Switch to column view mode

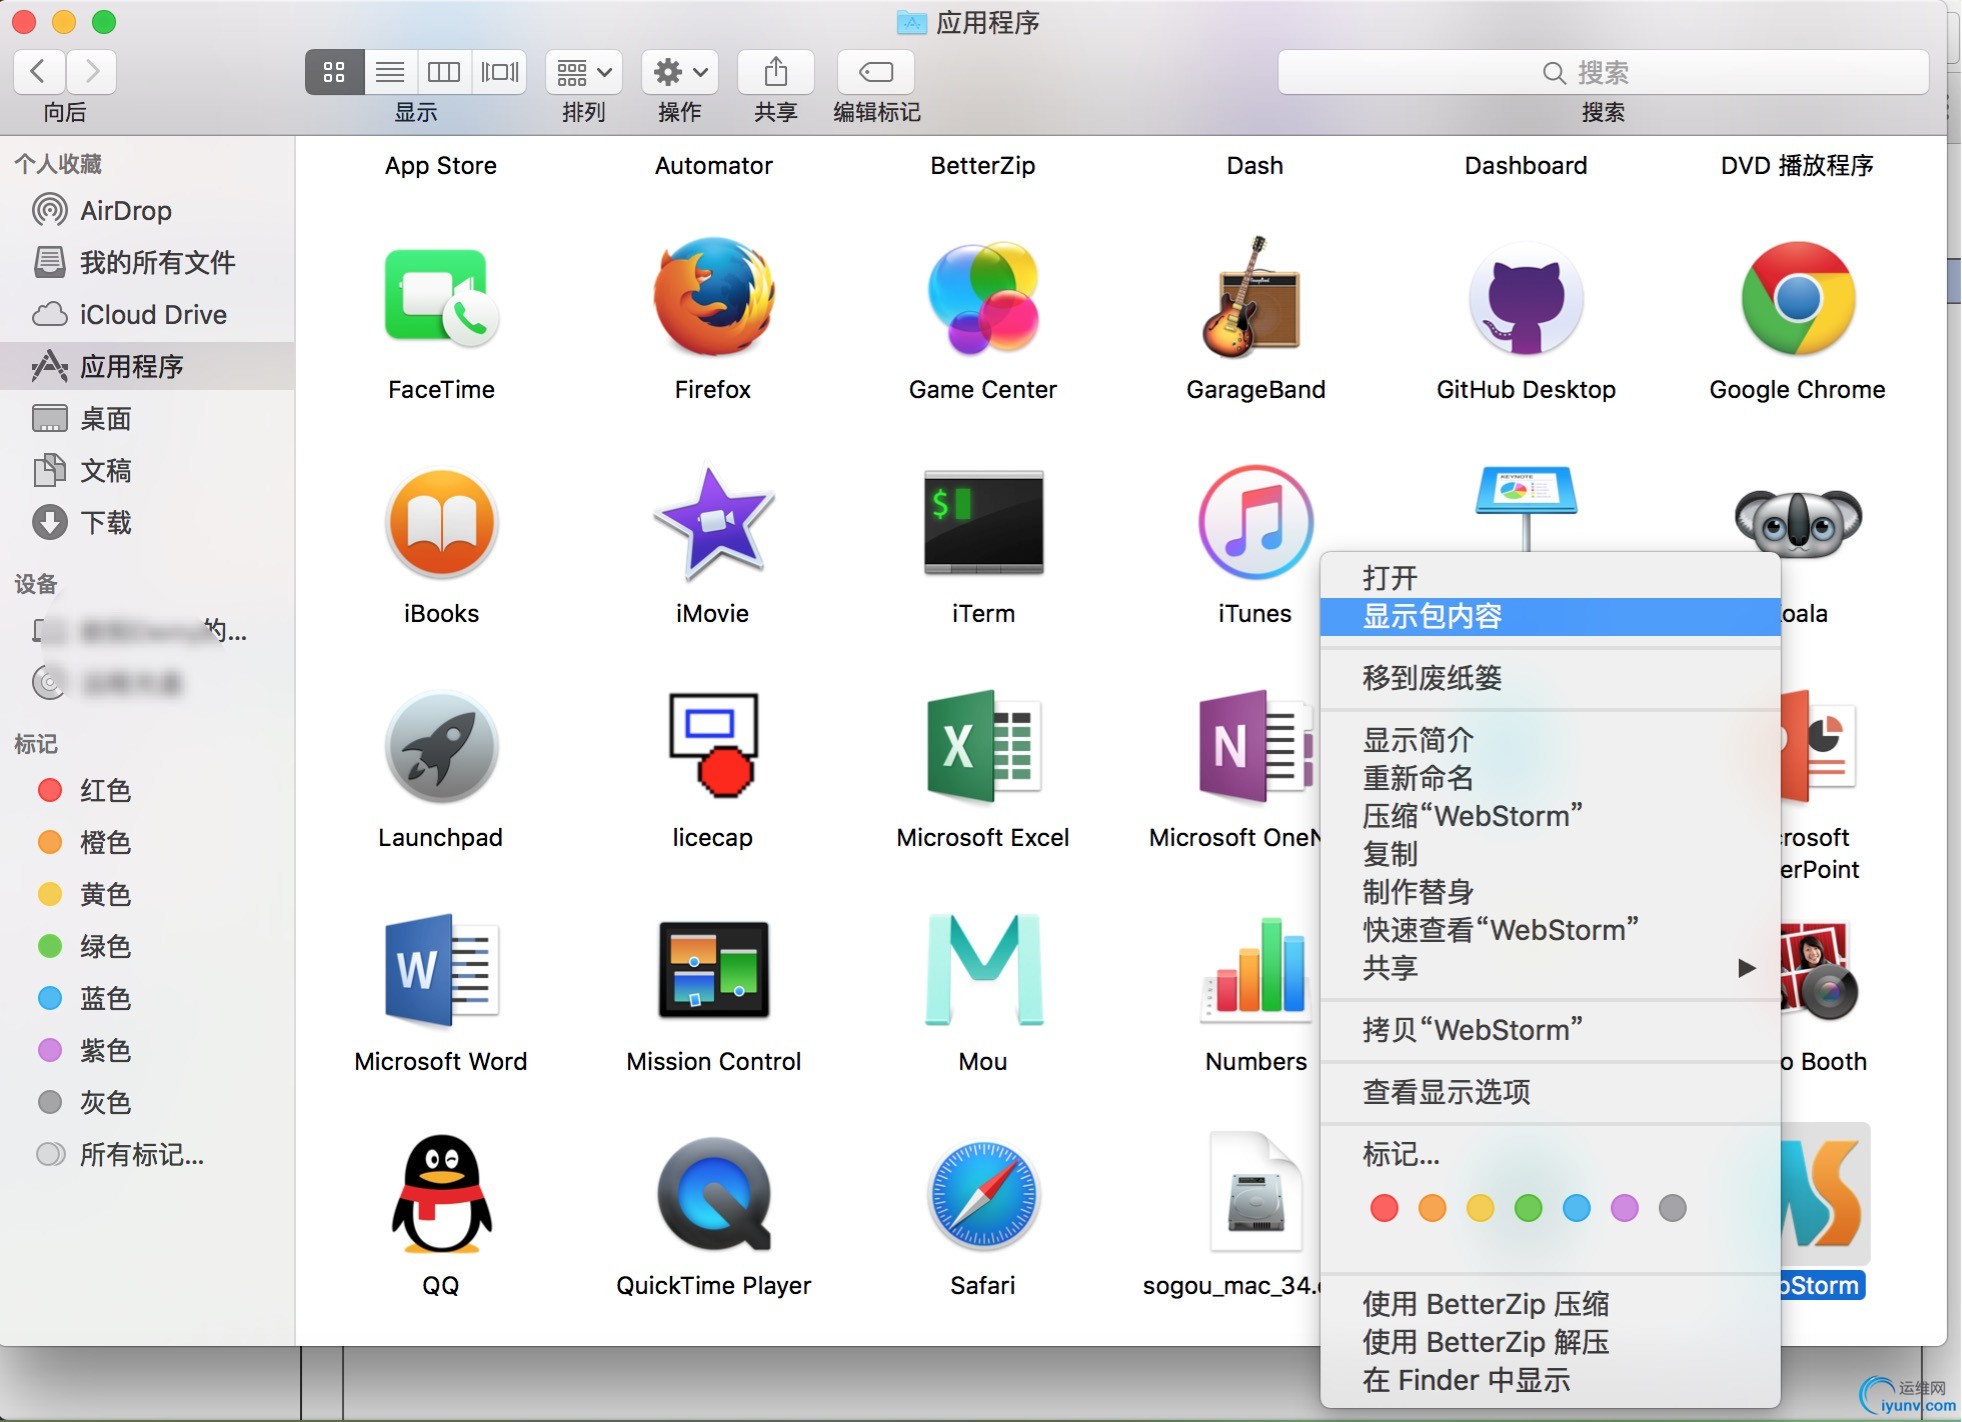444,72
